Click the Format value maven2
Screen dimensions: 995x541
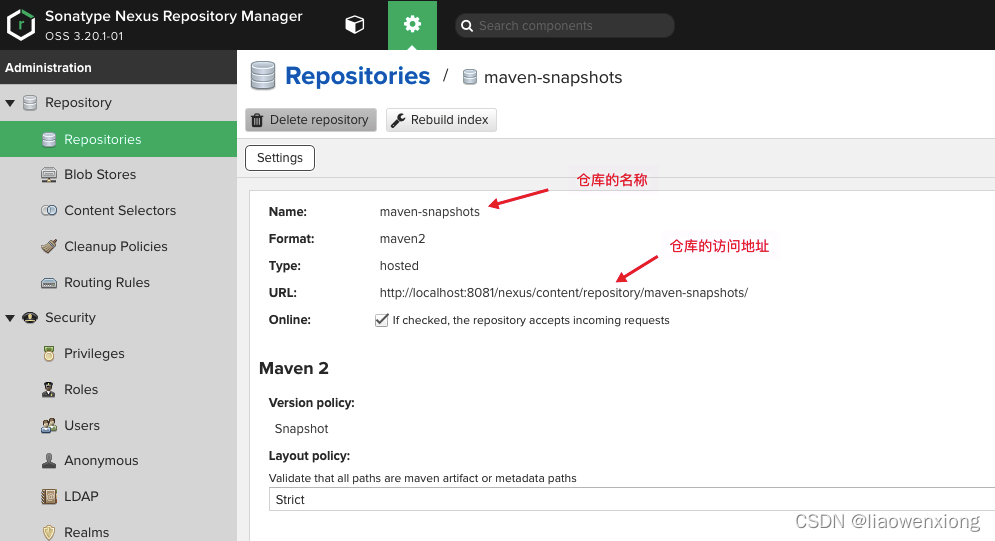pyautogui.click(x=402, y=239)
